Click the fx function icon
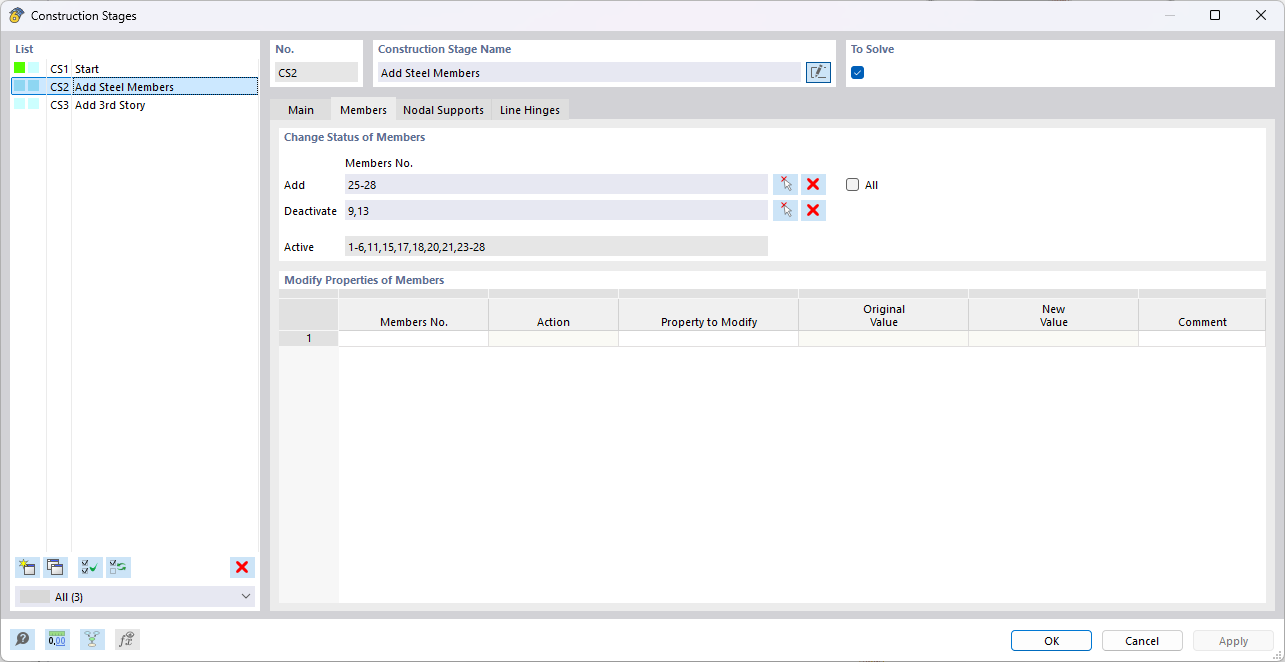 point(127,639)
